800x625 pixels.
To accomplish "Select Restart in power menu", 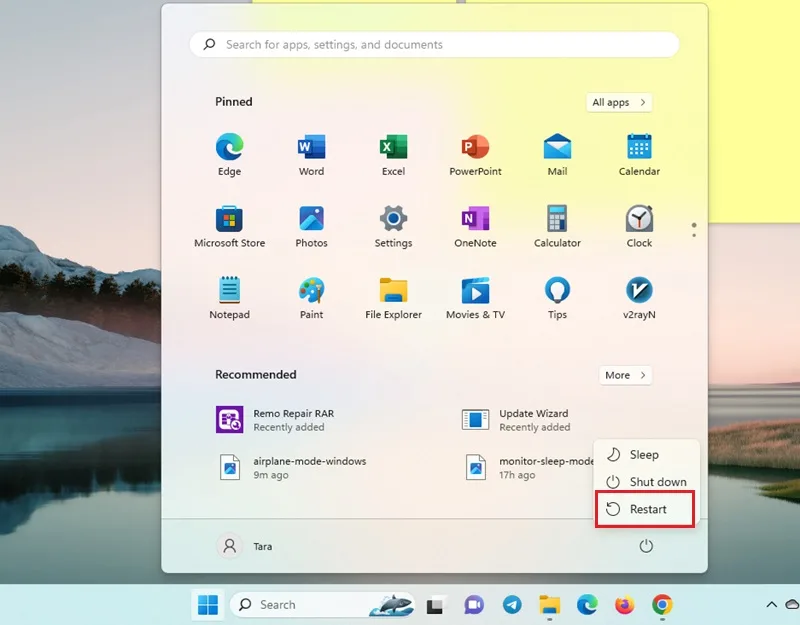I will (x=645, y=509).
